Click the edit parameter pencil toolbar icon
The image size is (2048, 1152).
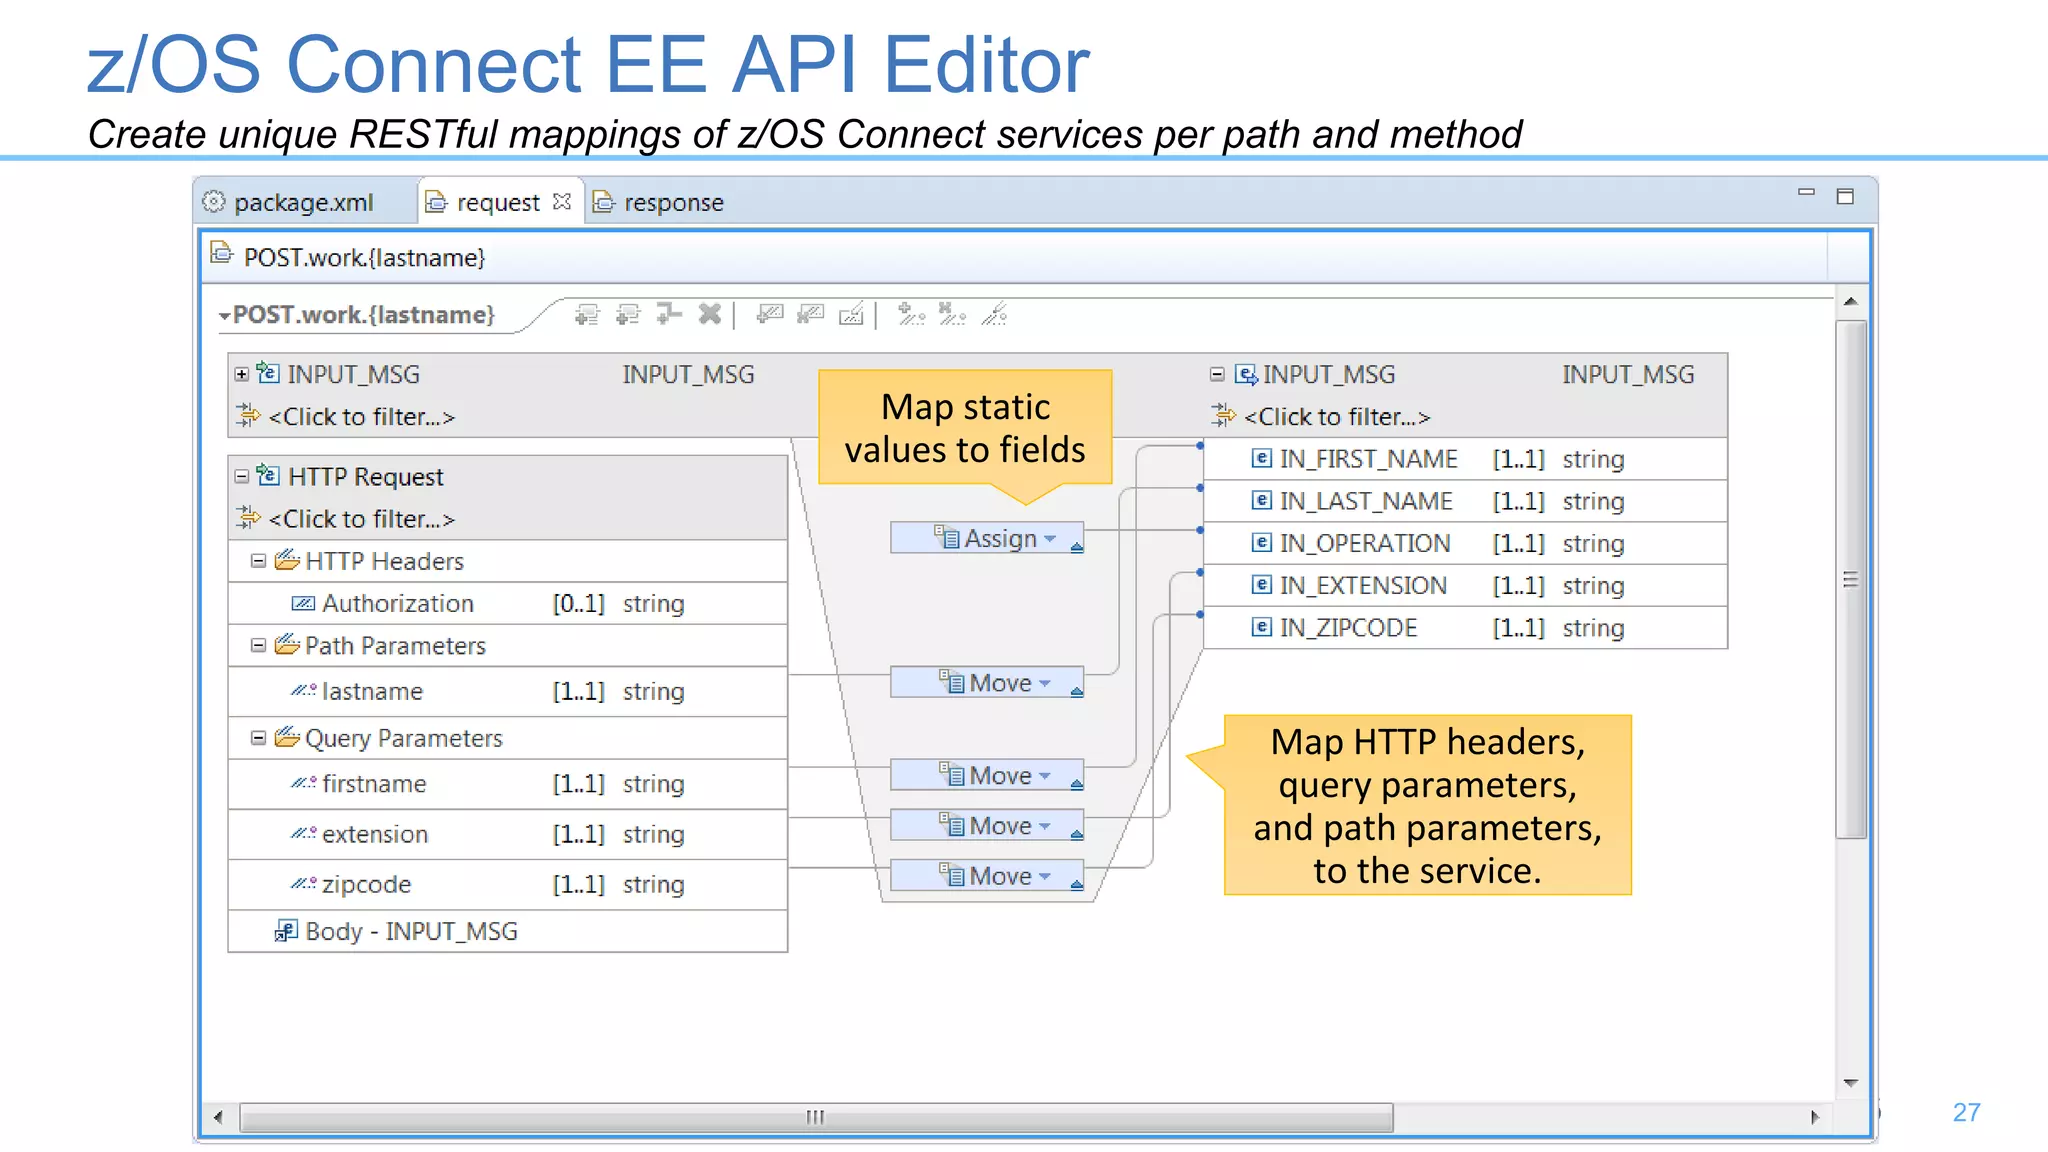click(994, 314)
